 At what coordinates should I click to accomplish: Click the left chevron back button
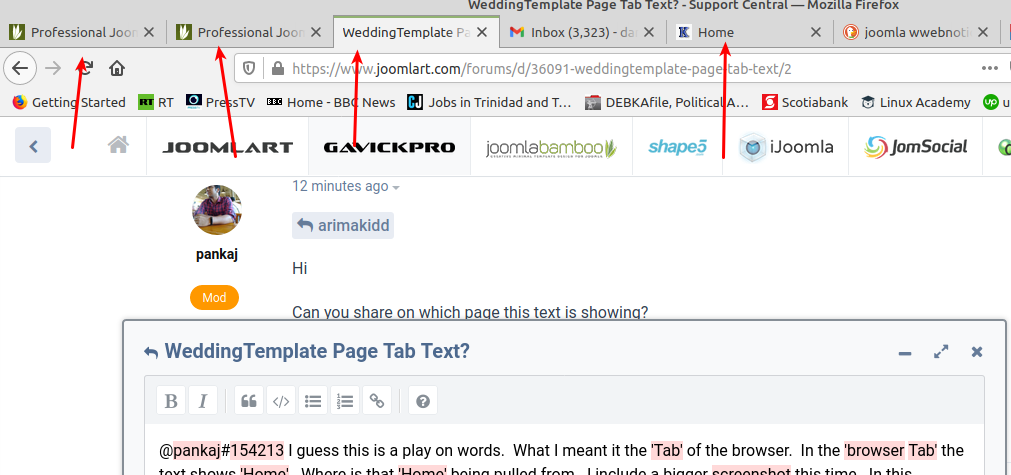pos(33,146)
